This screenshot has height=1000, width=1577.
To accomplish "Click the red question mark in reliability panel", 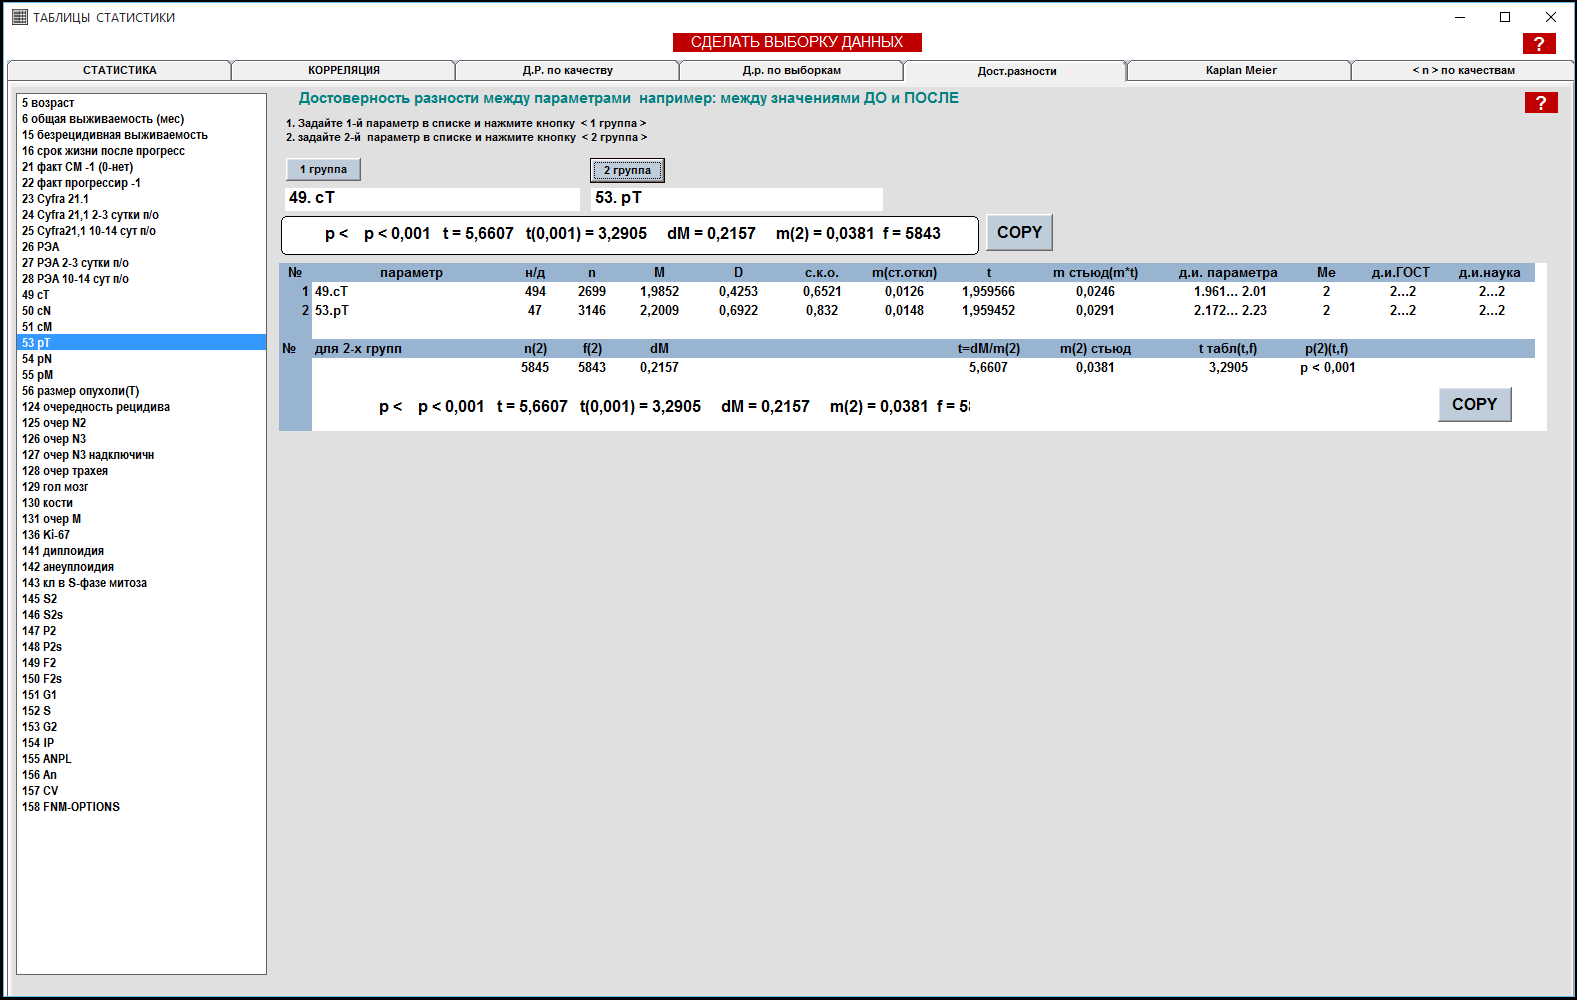I will click(x=1540, y=103).
